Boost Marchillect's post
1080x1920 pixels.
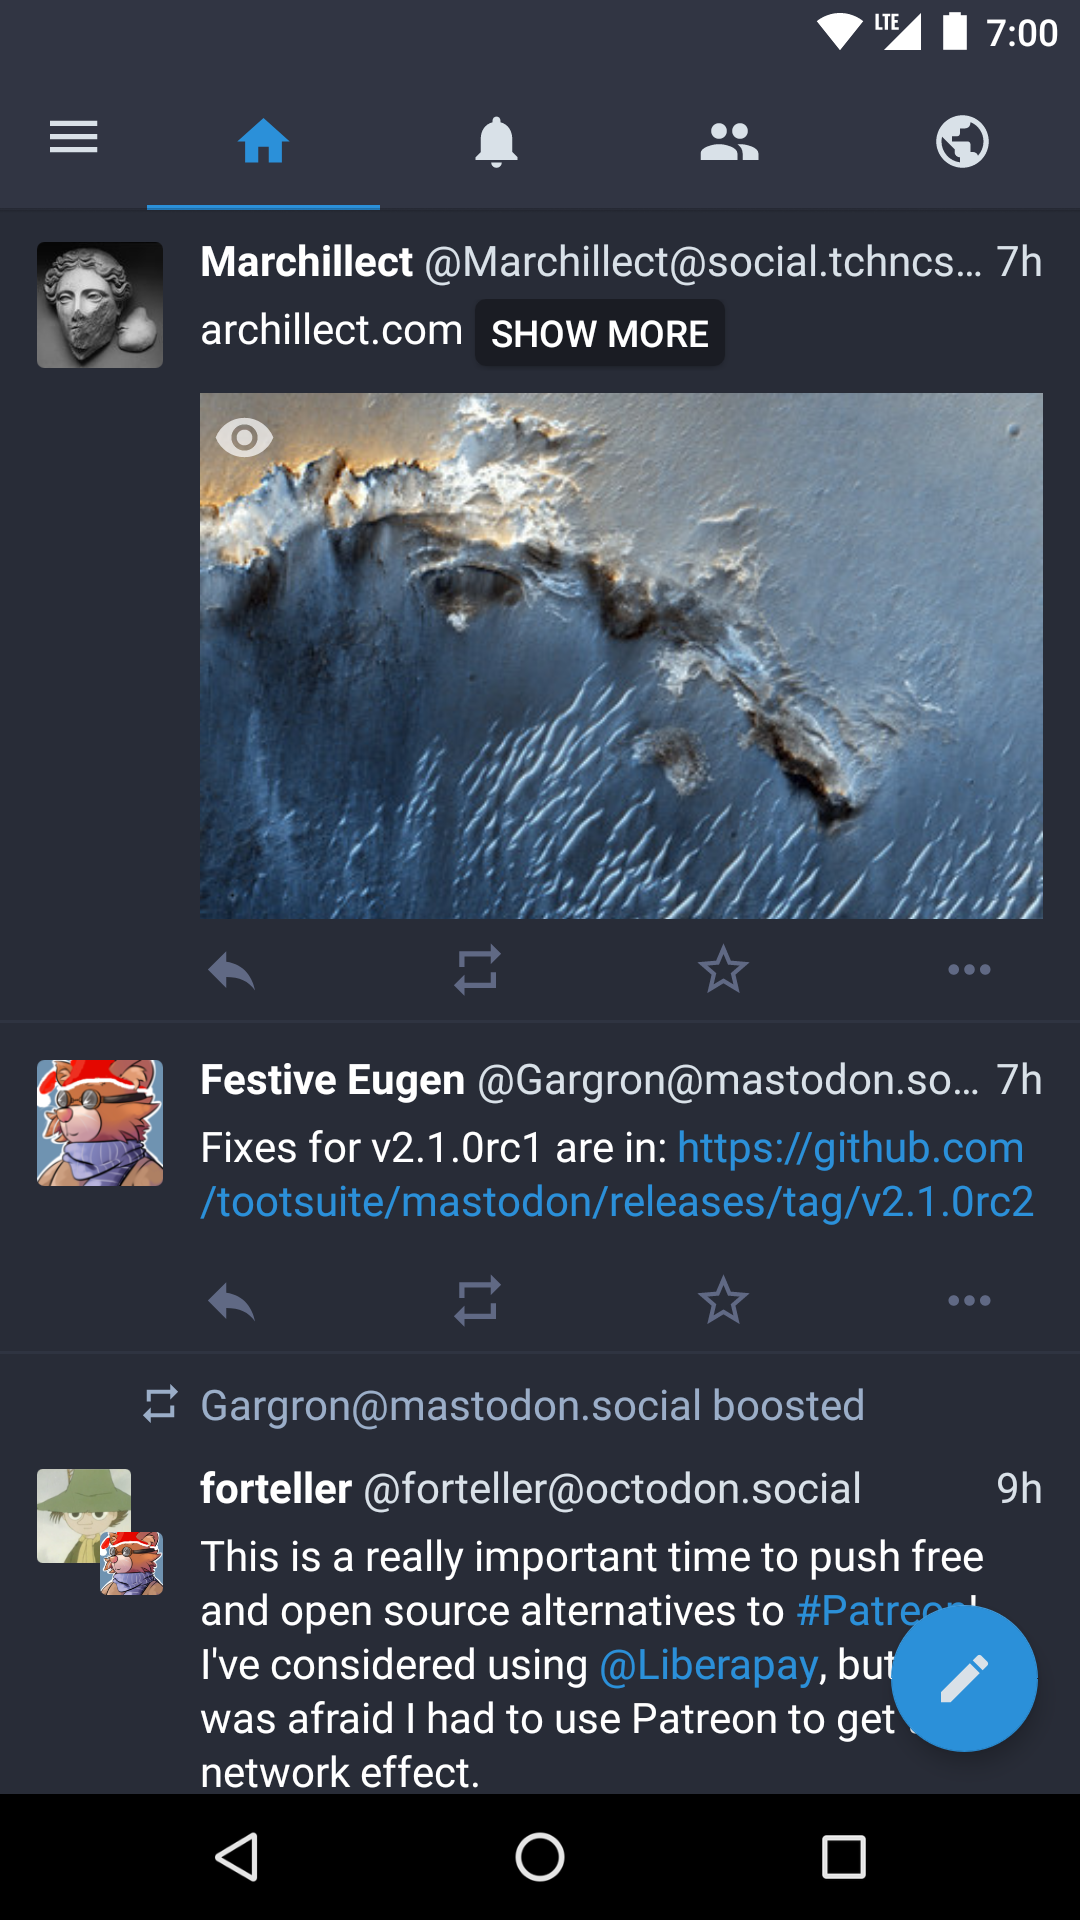pyautogui.click(x=477, y=970)
